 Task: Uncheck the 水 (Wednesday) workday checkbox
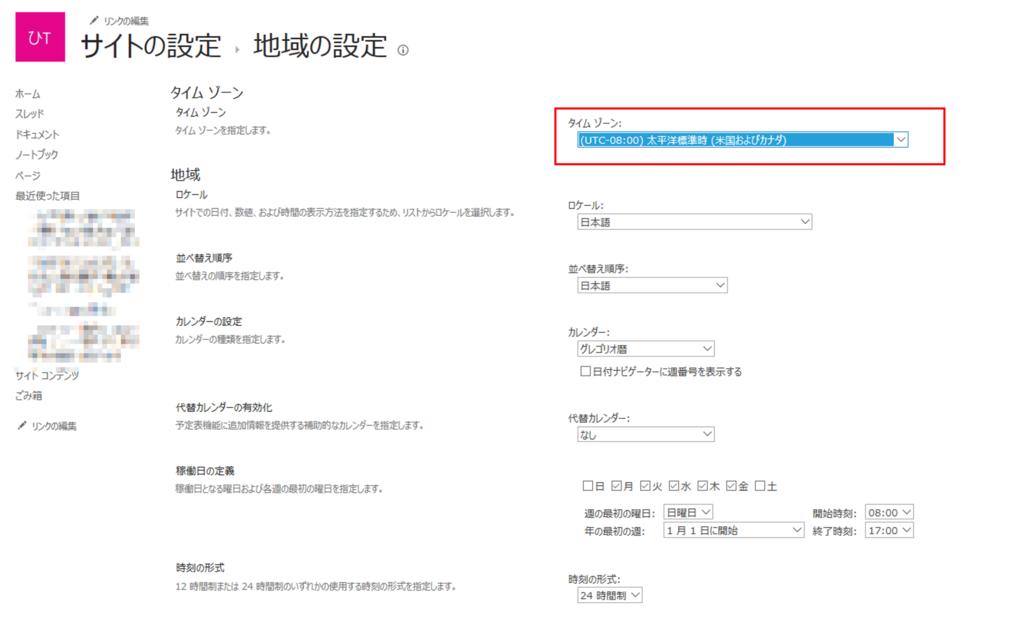[x=674, y=486]
